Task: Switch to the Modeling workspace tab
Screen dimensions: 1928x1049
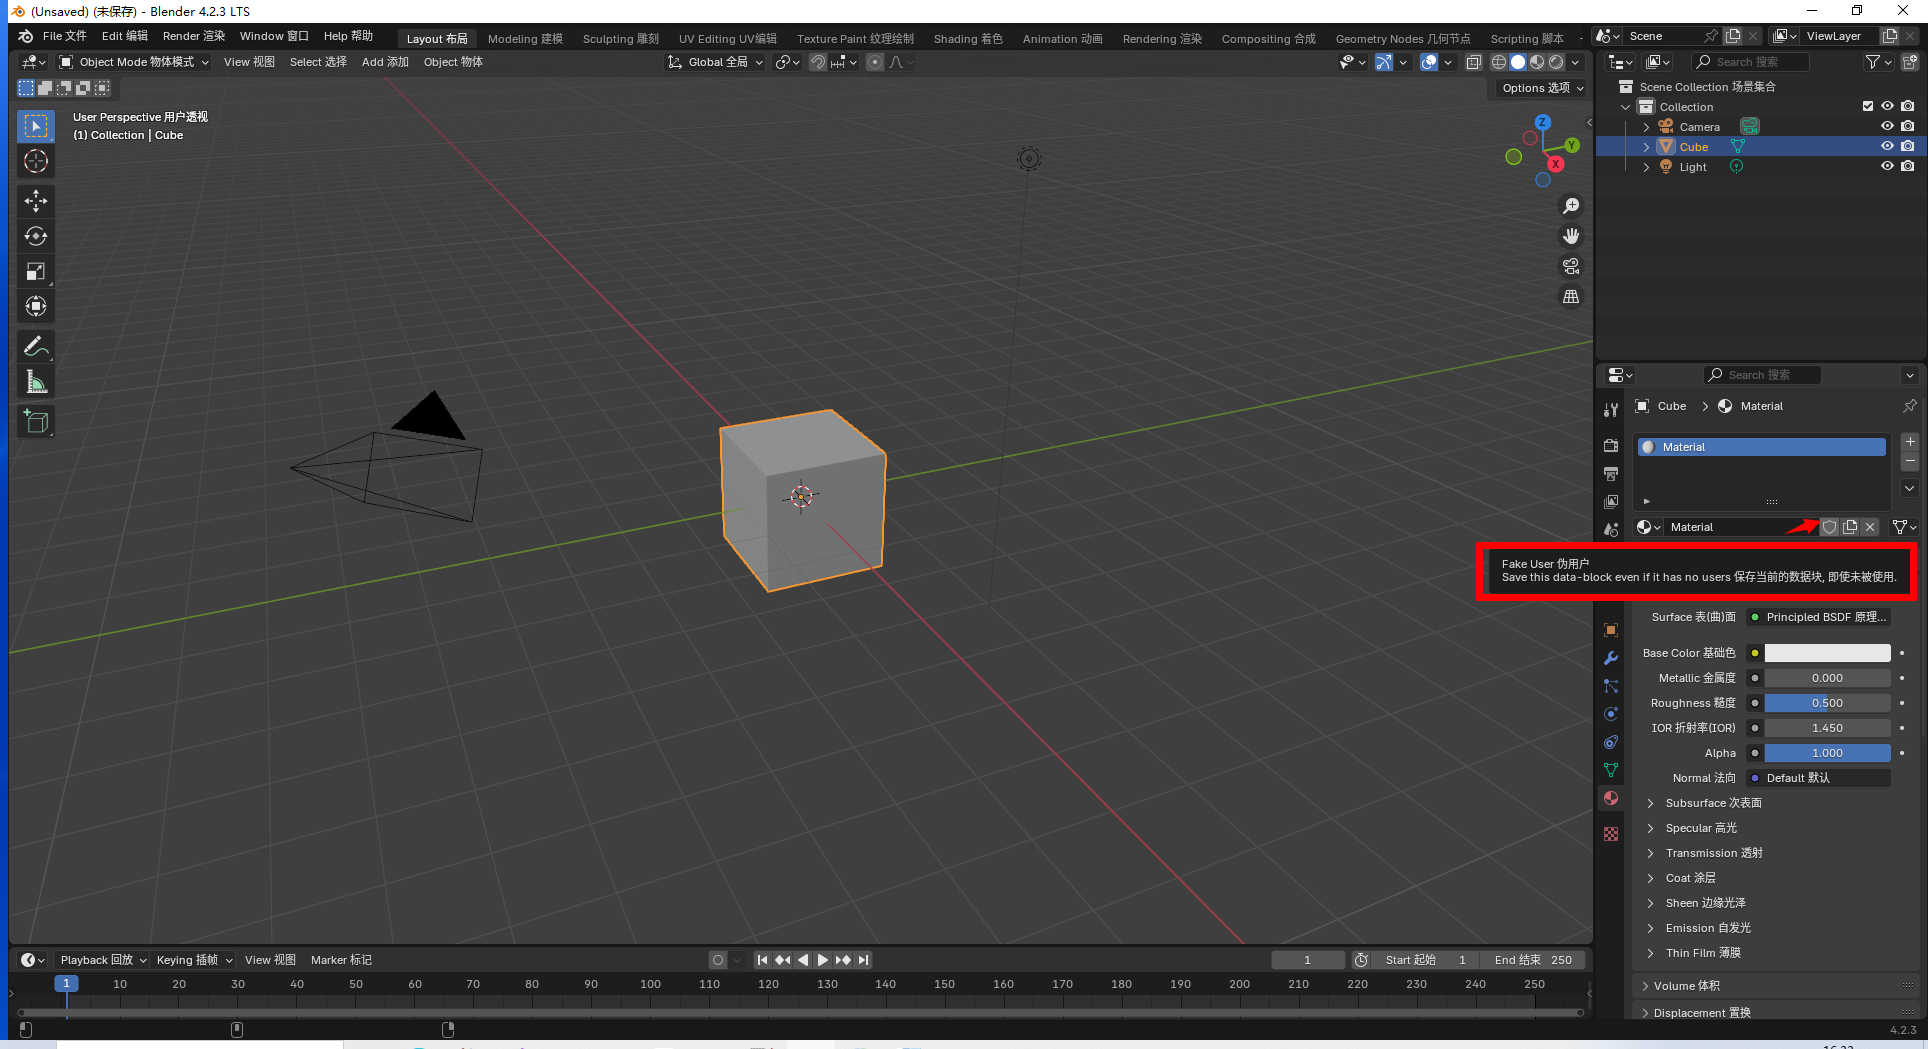Action: click(525, 39)
